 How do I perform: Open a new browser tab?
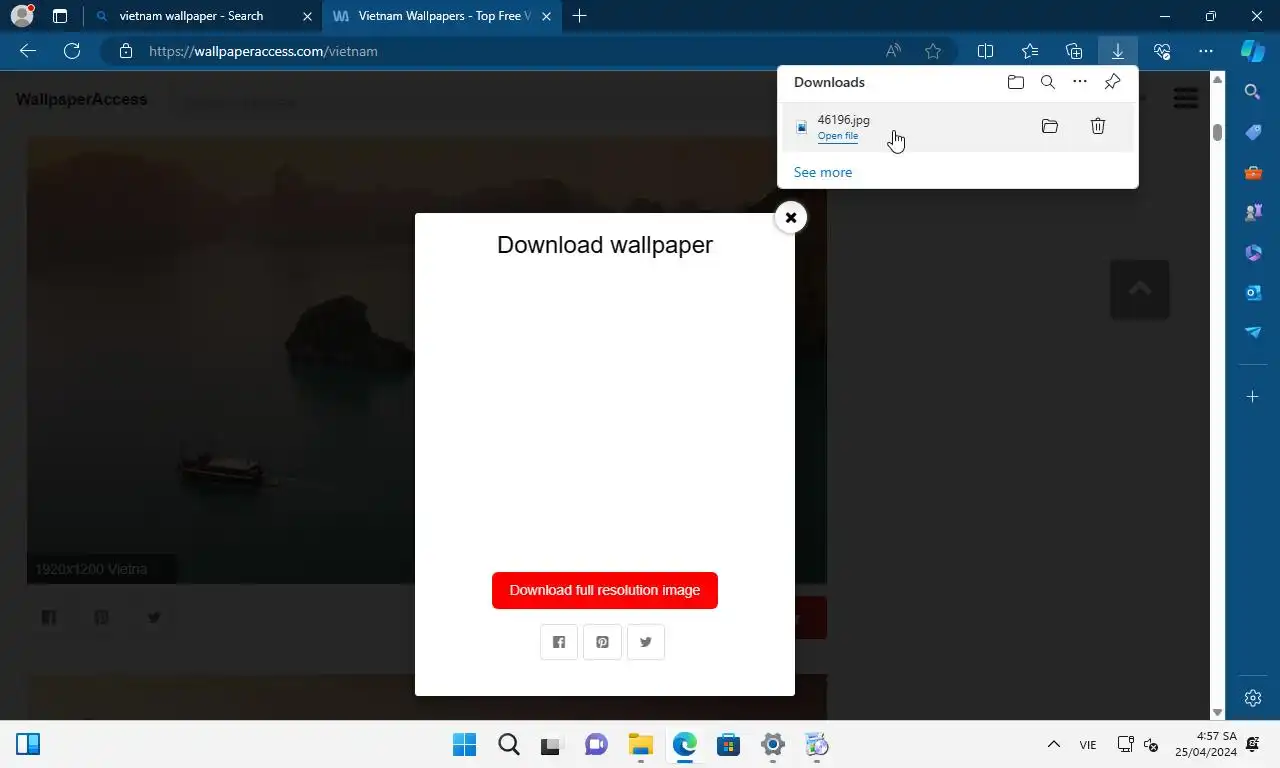pos(579,16)
